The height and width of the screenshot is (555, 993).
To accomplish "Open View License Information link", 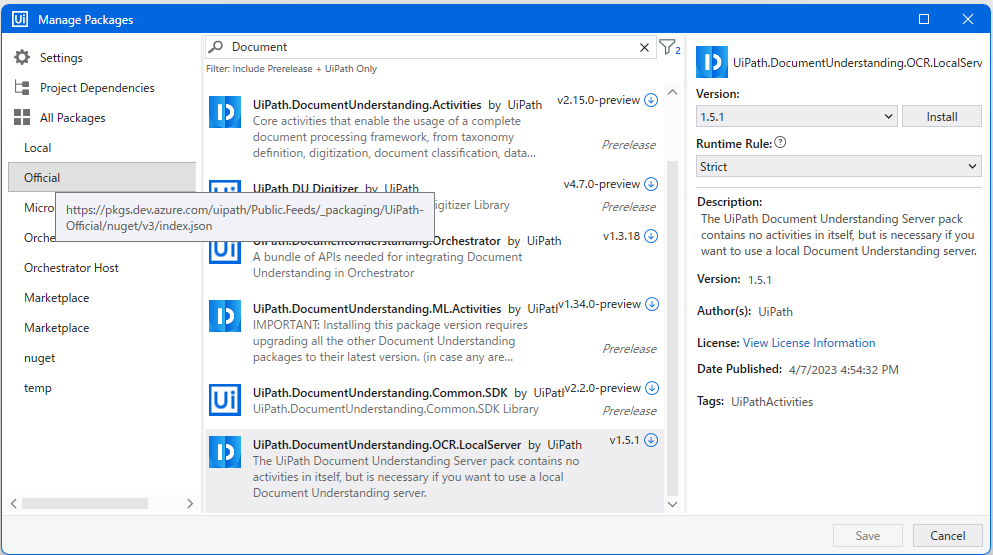I will coord(809,343).
